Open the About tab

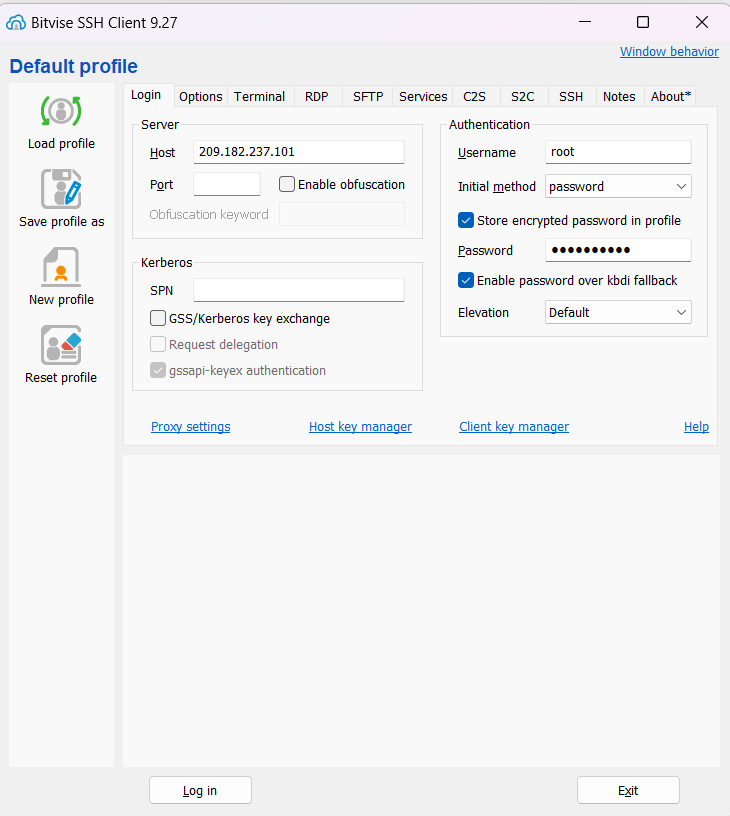click(x=671, y=96)
